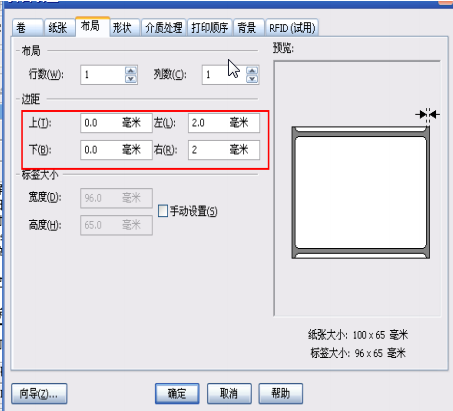Open the 介质处理 tab

(164, 28)
